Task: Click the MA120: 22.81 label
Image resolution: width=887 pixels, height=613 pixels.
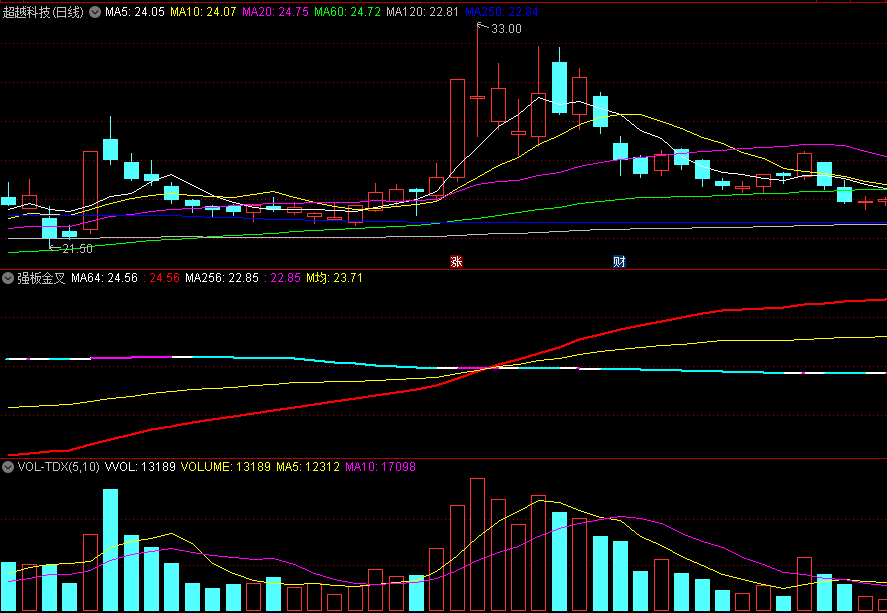Action: pos(423,12)
